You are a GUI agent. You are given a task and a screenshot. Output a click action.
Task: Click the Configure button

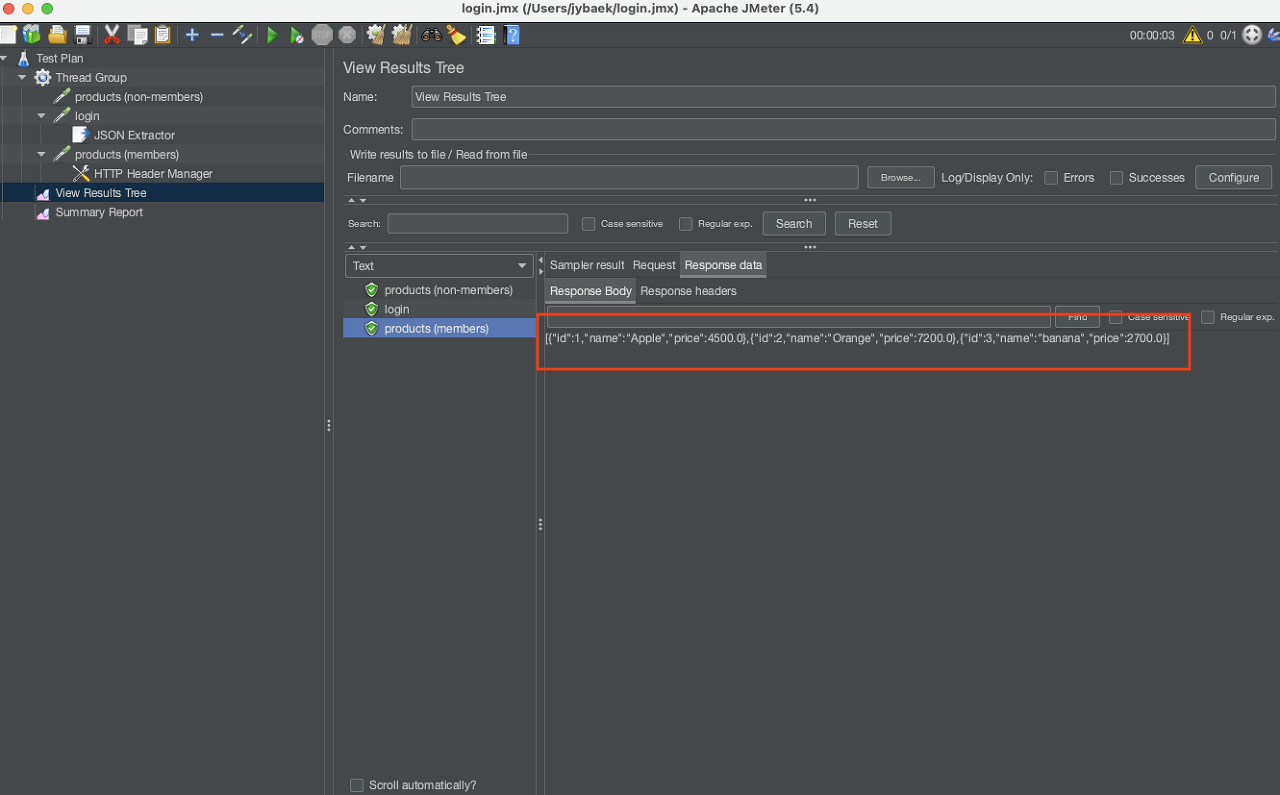tap(1233, 178)
